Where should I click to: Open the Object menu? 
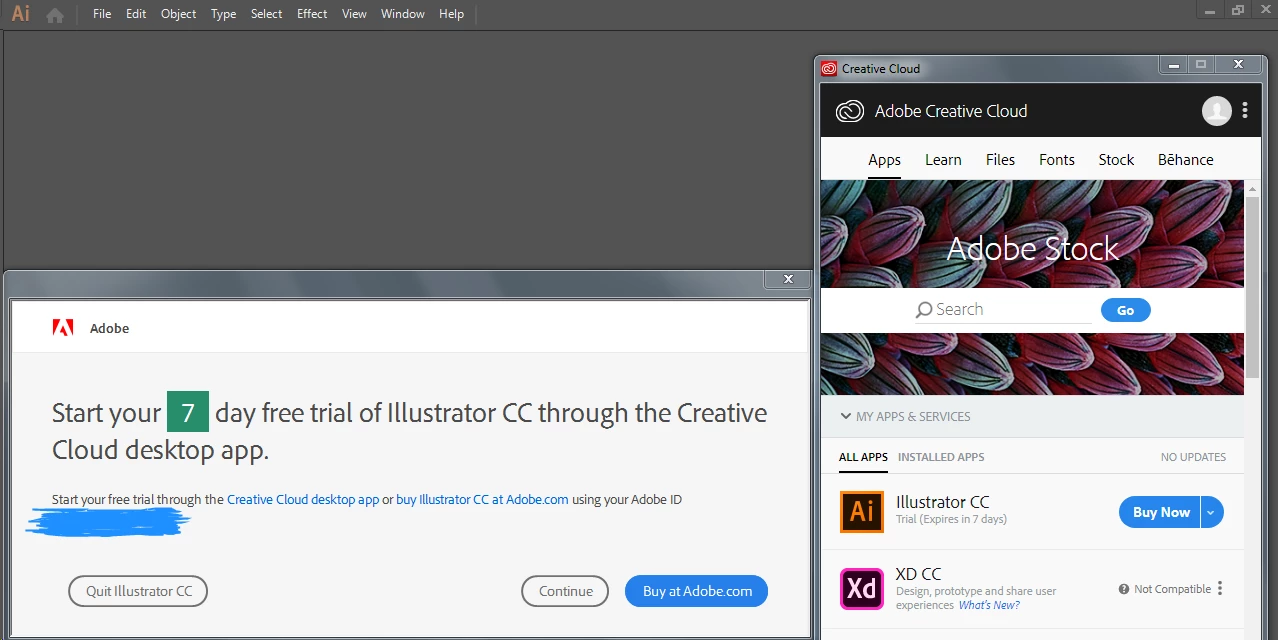click(179, 14)
